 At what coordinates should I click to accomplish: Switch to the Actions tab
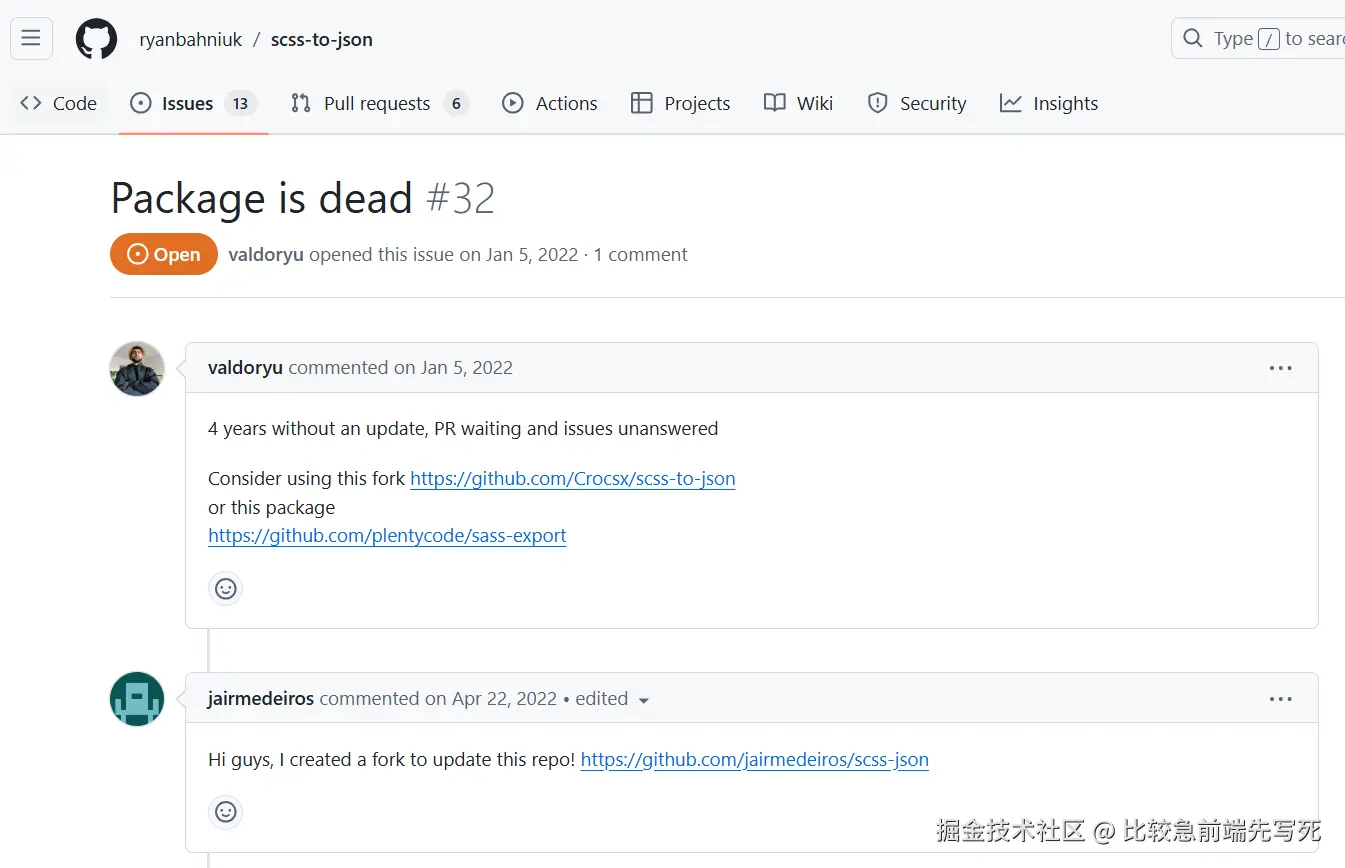pos(550,103)
